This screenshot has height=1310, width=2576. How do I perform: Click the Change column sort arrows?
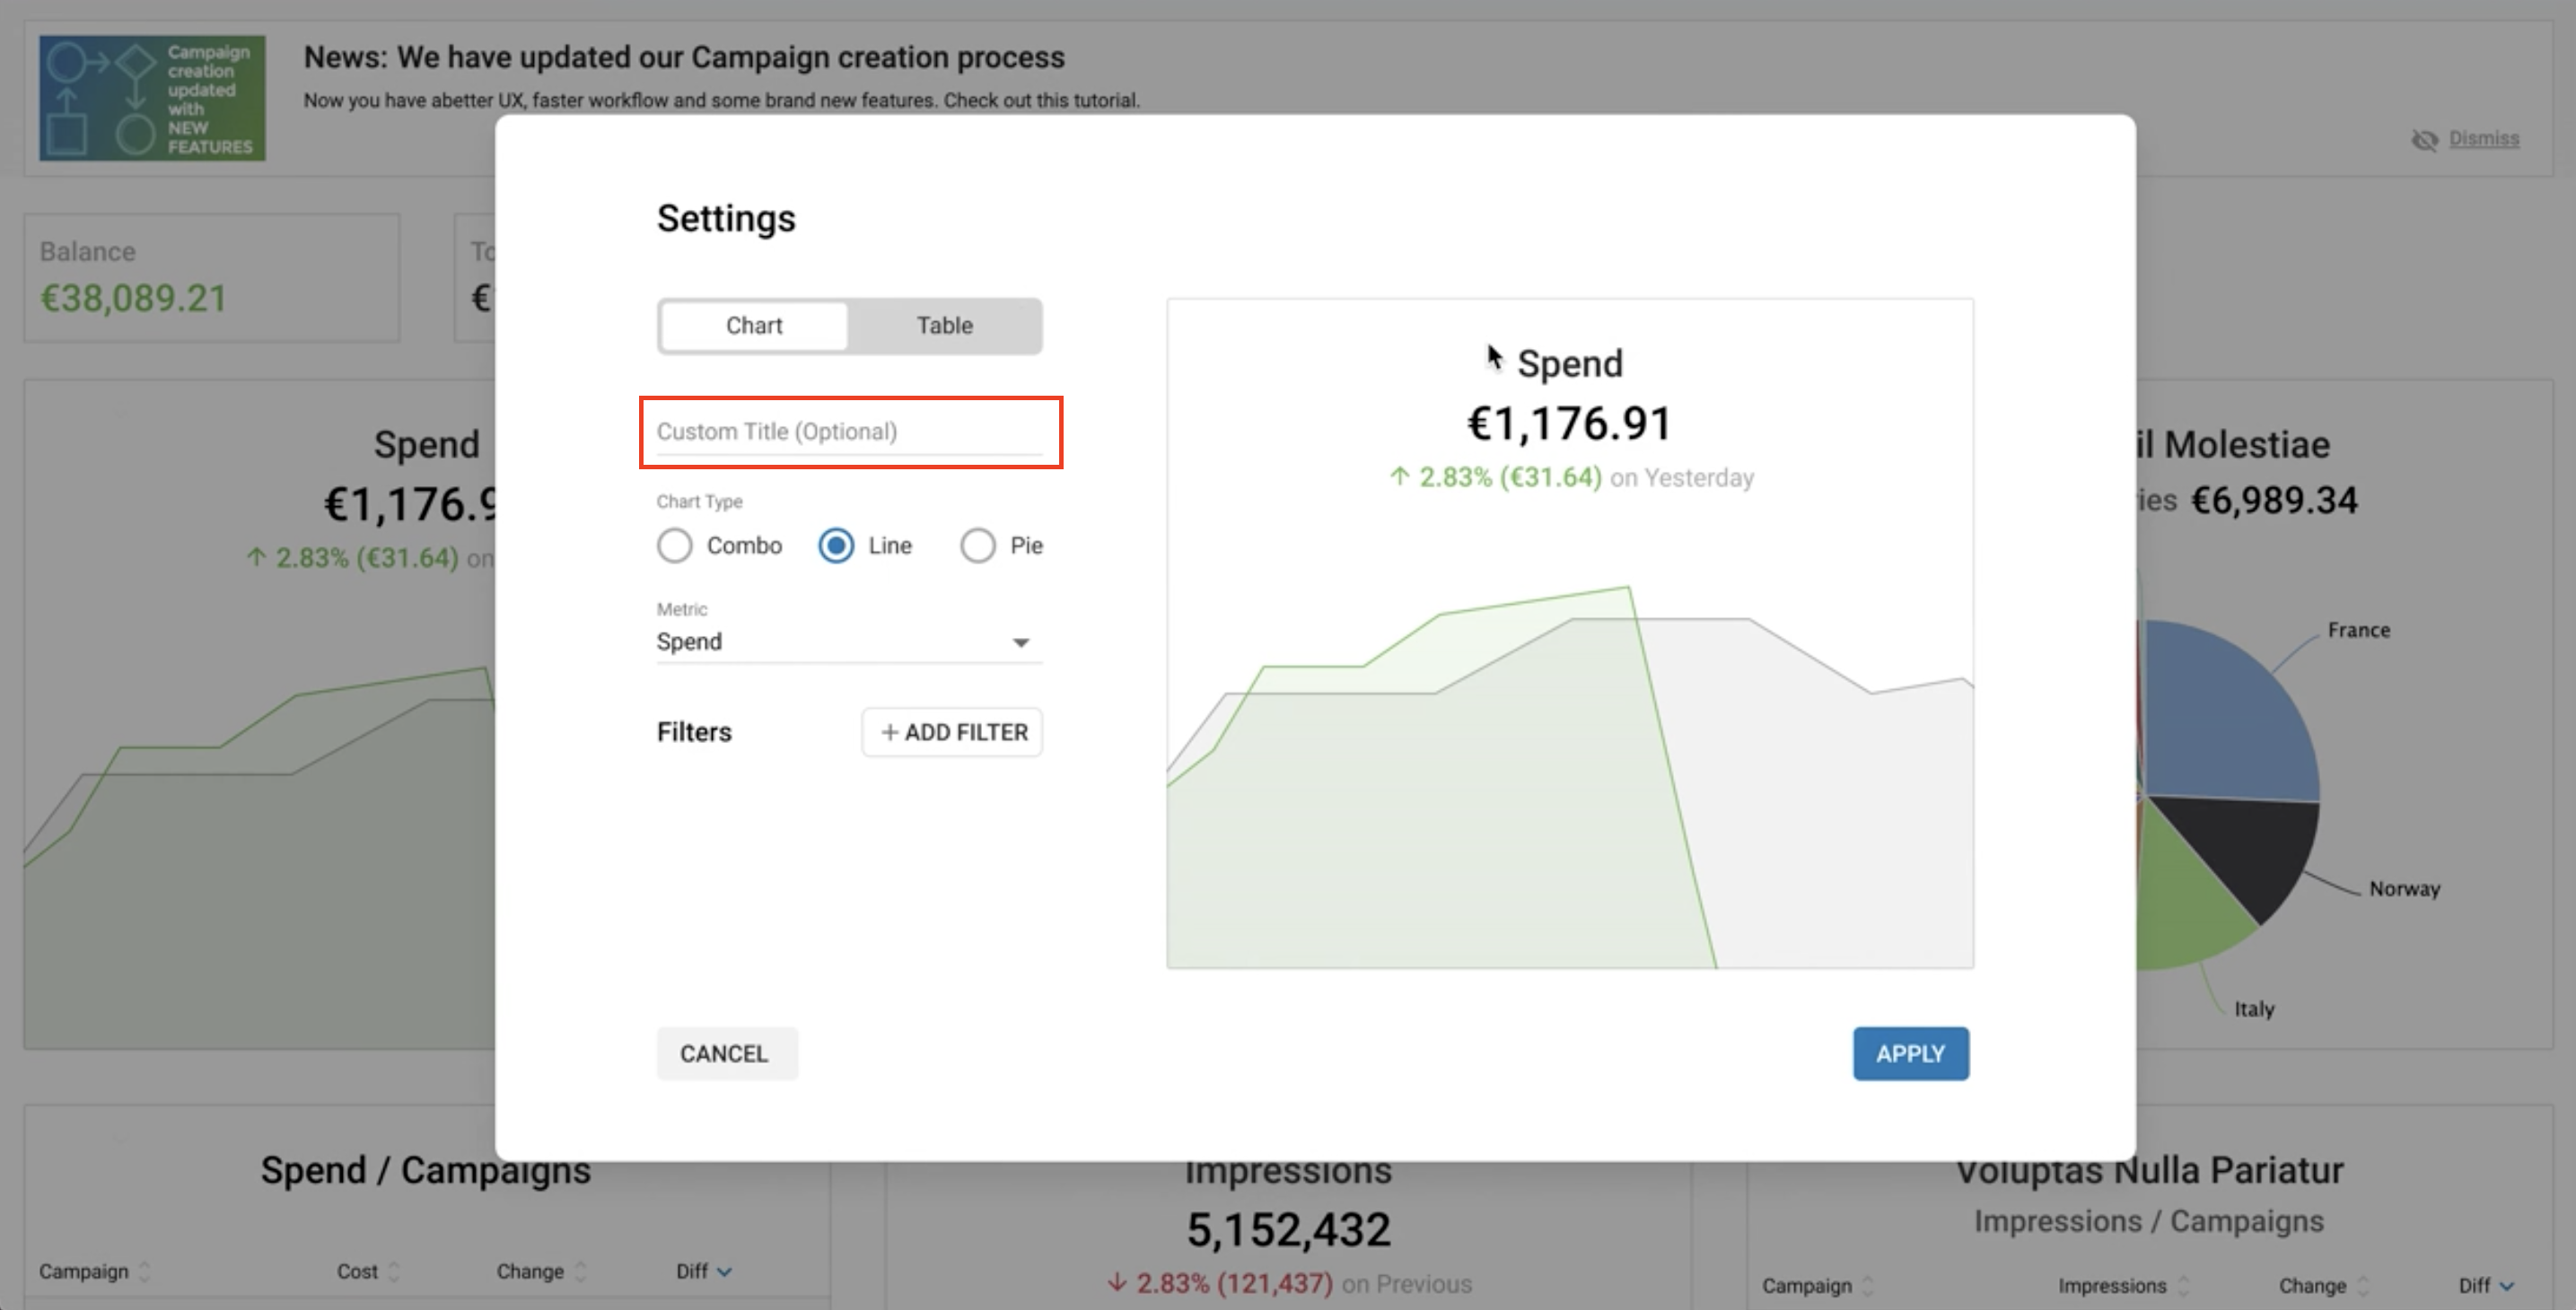click(581, 1272)
